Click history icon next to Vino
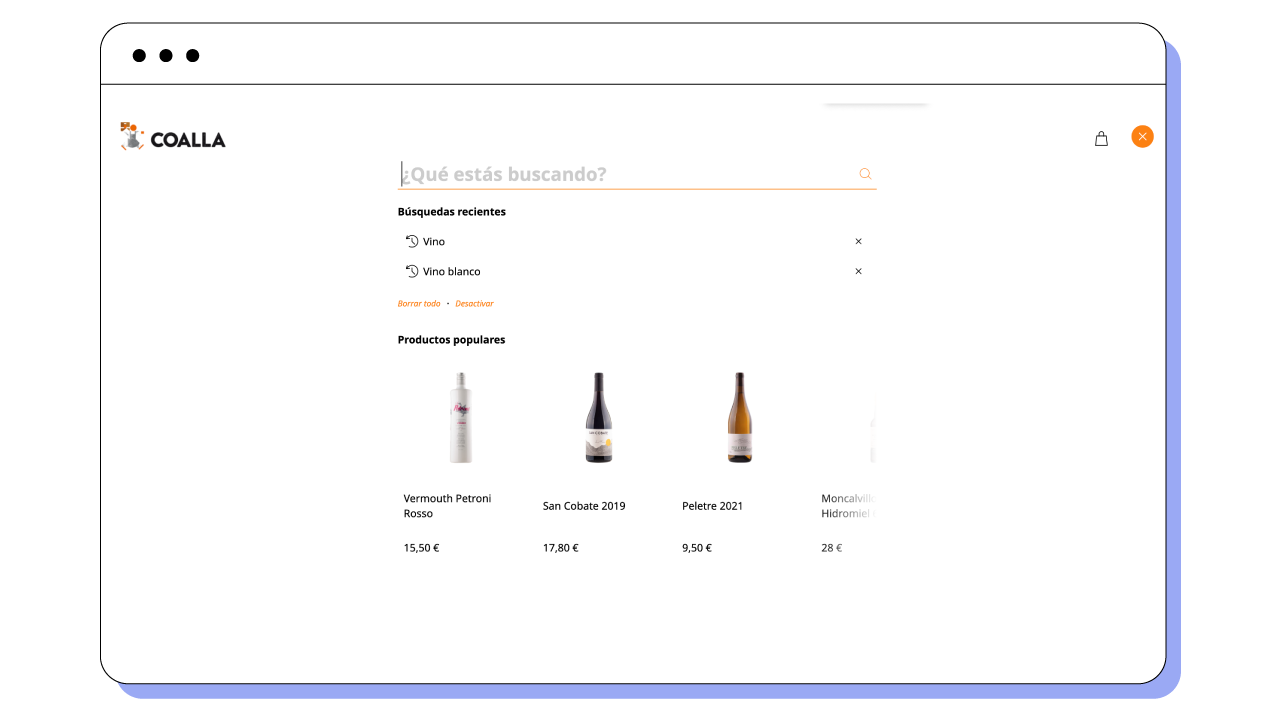This screenshot has width=1280, height=720. (x=411, y=242)
